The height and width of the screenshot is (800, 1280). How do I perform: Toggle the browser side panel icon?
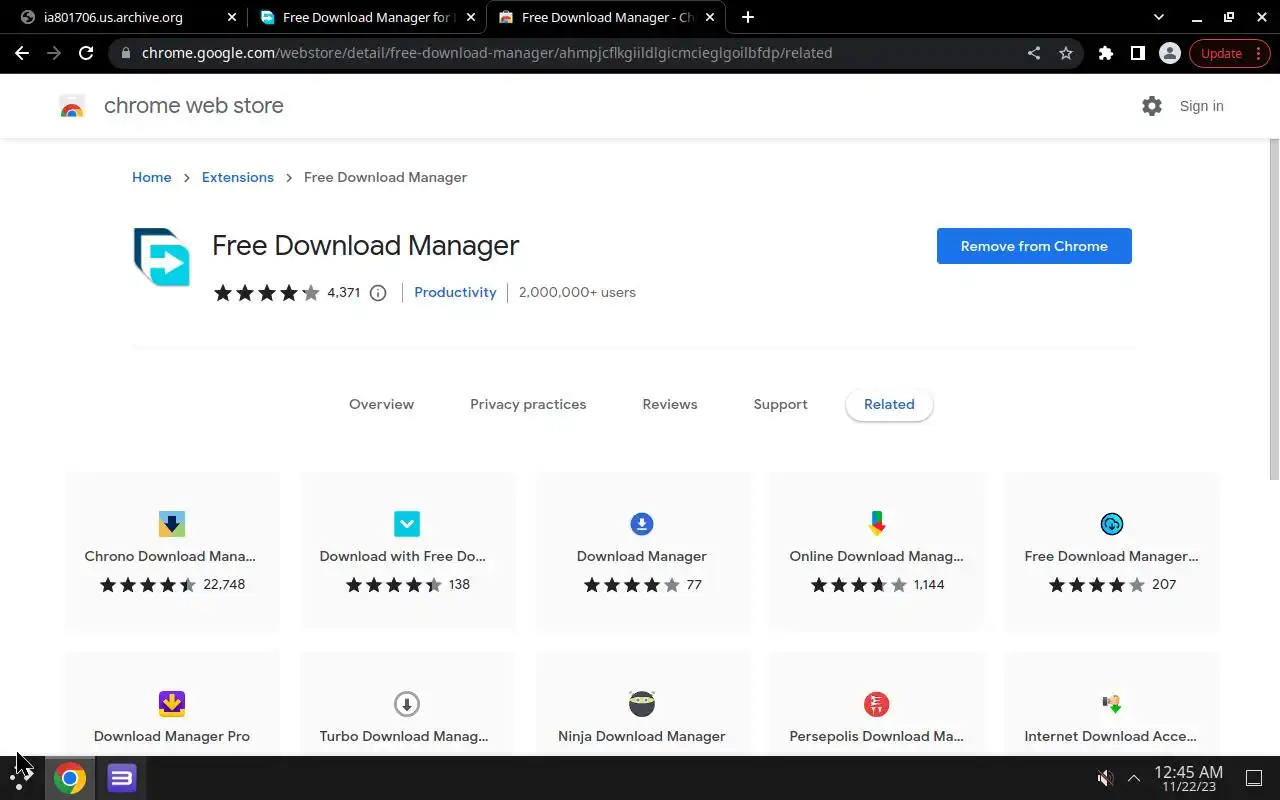pyautogui.click(x=1137, y=53)
